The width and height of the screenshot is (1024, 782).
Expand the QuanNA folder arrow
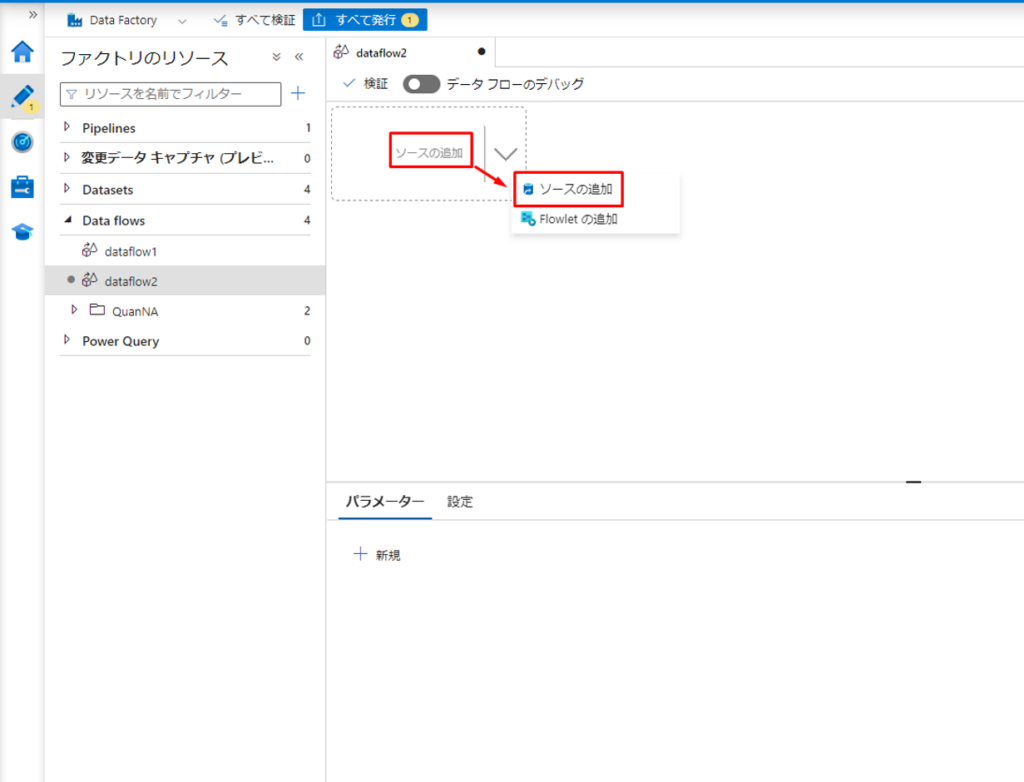coord(74,310)
